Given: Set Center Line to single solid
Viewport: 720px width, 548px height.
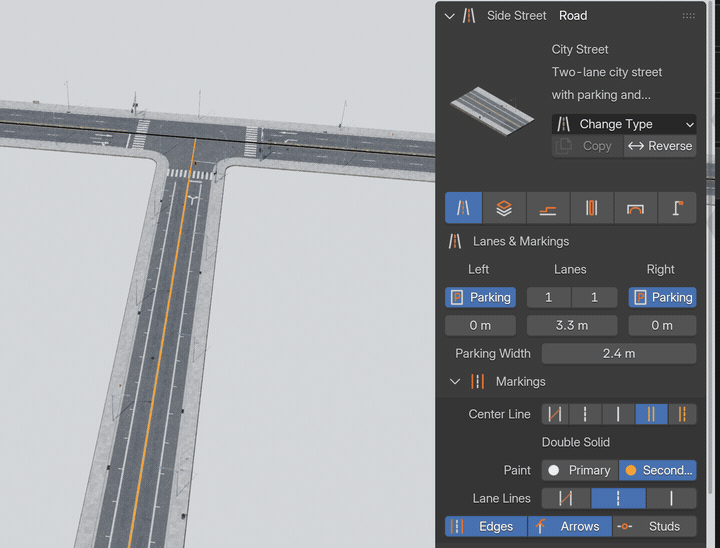Looking at the screenshot, I should 618,414.
